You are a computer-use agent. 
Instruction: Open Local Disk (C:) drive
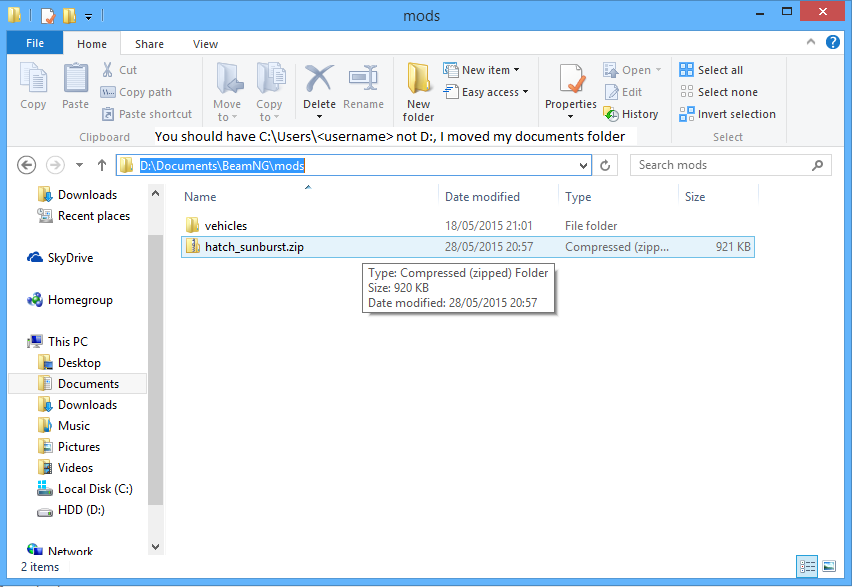click(x=85, y=489)
